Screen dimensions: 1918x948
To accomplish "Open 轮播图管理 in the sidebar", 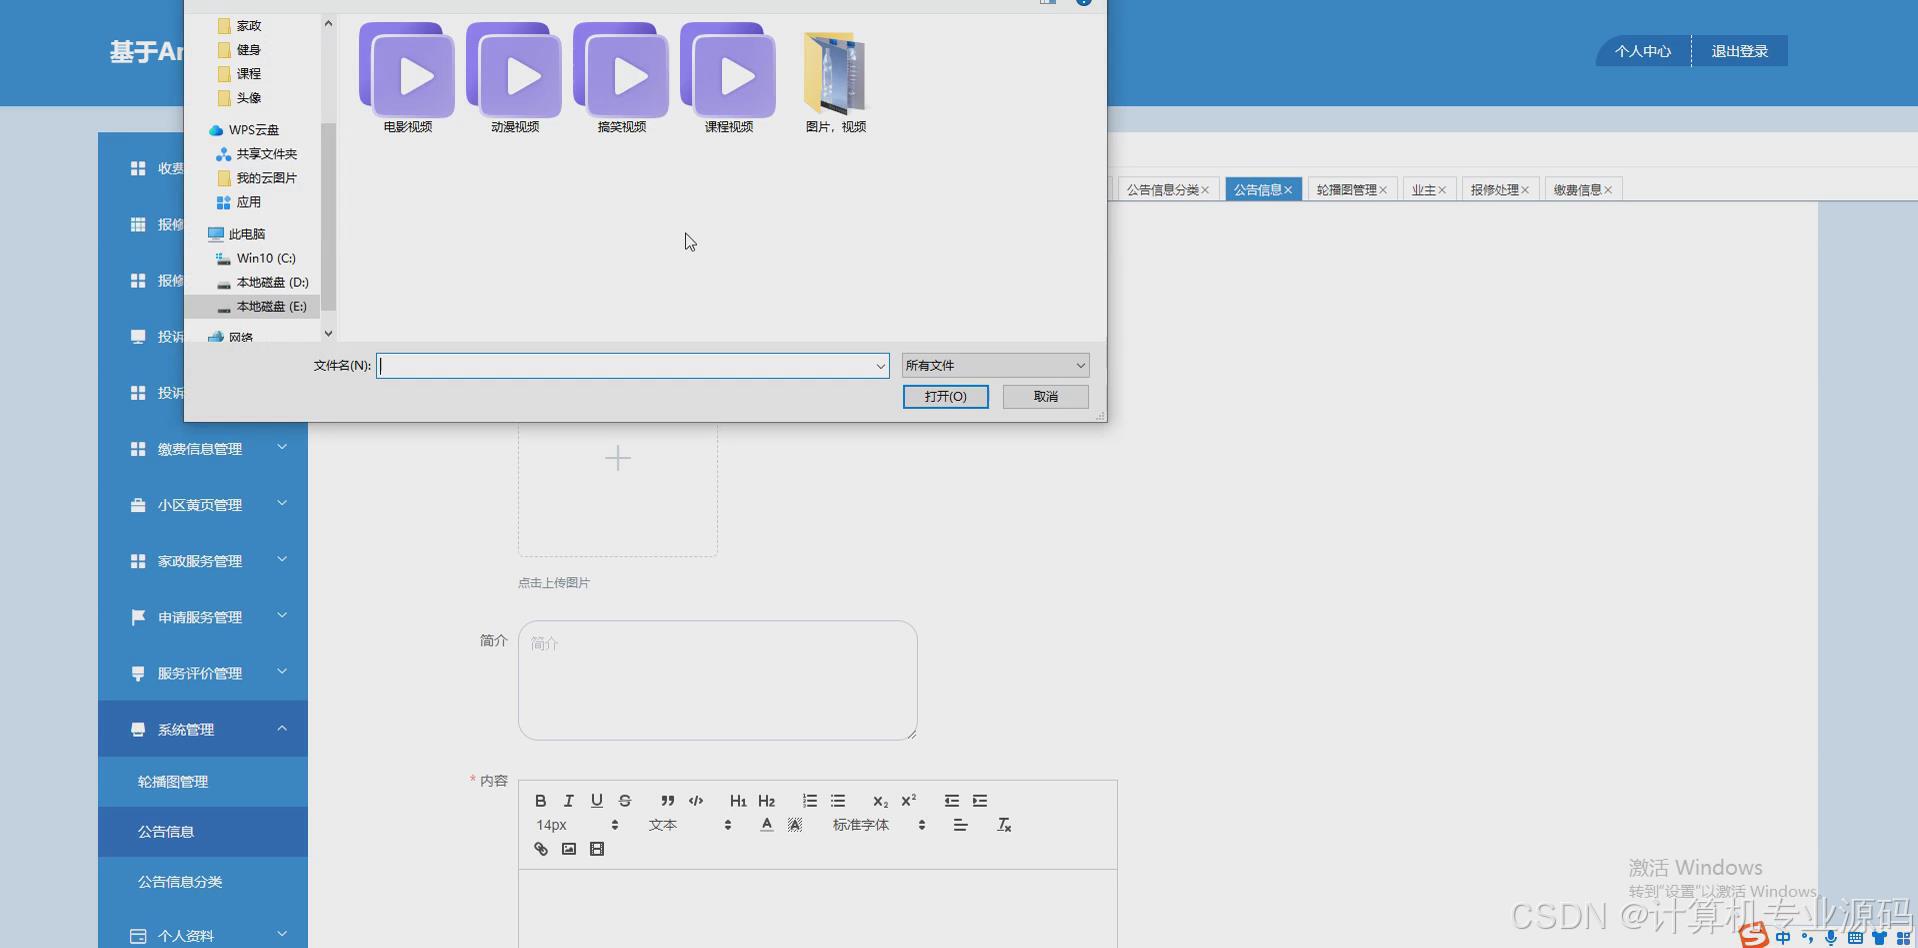I will [x=203, y=782].
